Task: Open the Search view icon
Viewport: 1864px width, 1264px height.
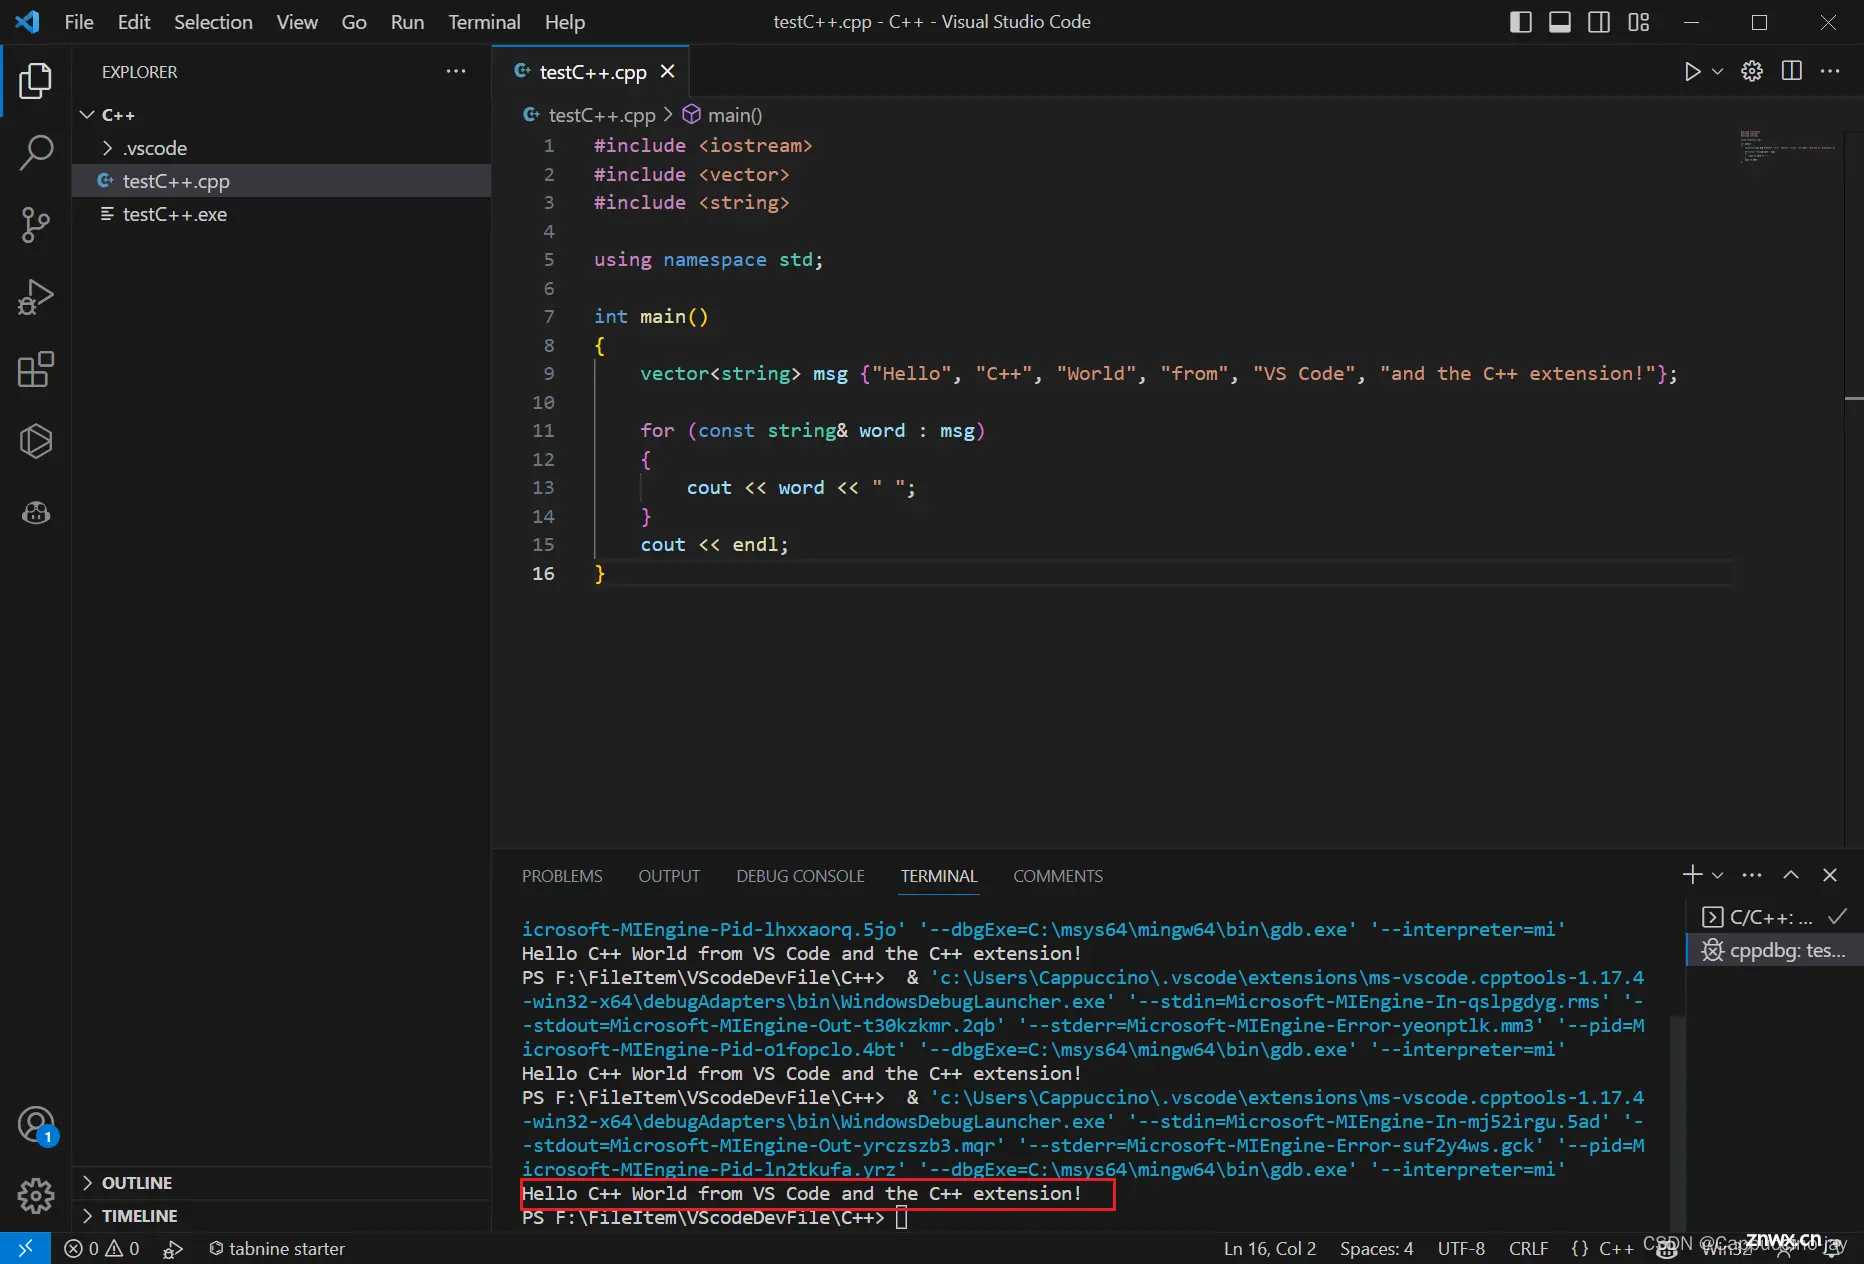Action: click(x=36, y=153)
